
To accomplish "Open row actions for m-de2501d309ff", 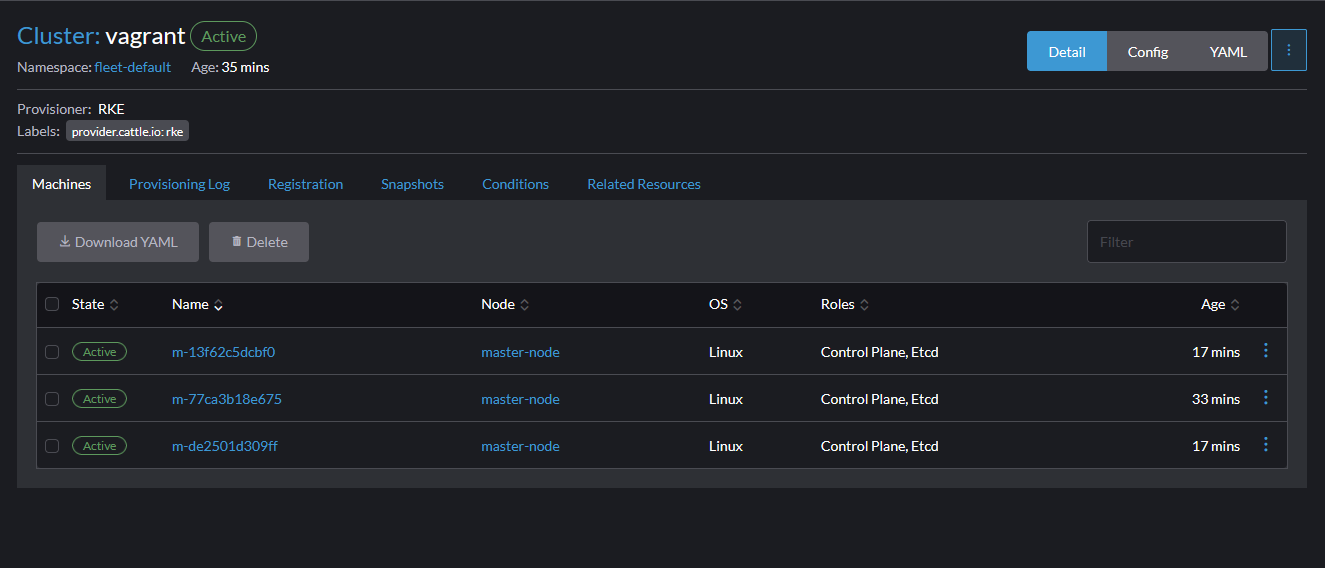I will click(1265, 445).
